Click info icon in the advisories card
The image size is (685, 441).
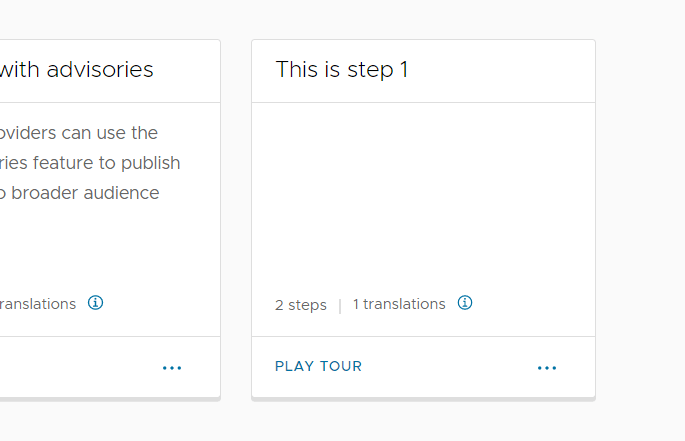click(96, 303)
